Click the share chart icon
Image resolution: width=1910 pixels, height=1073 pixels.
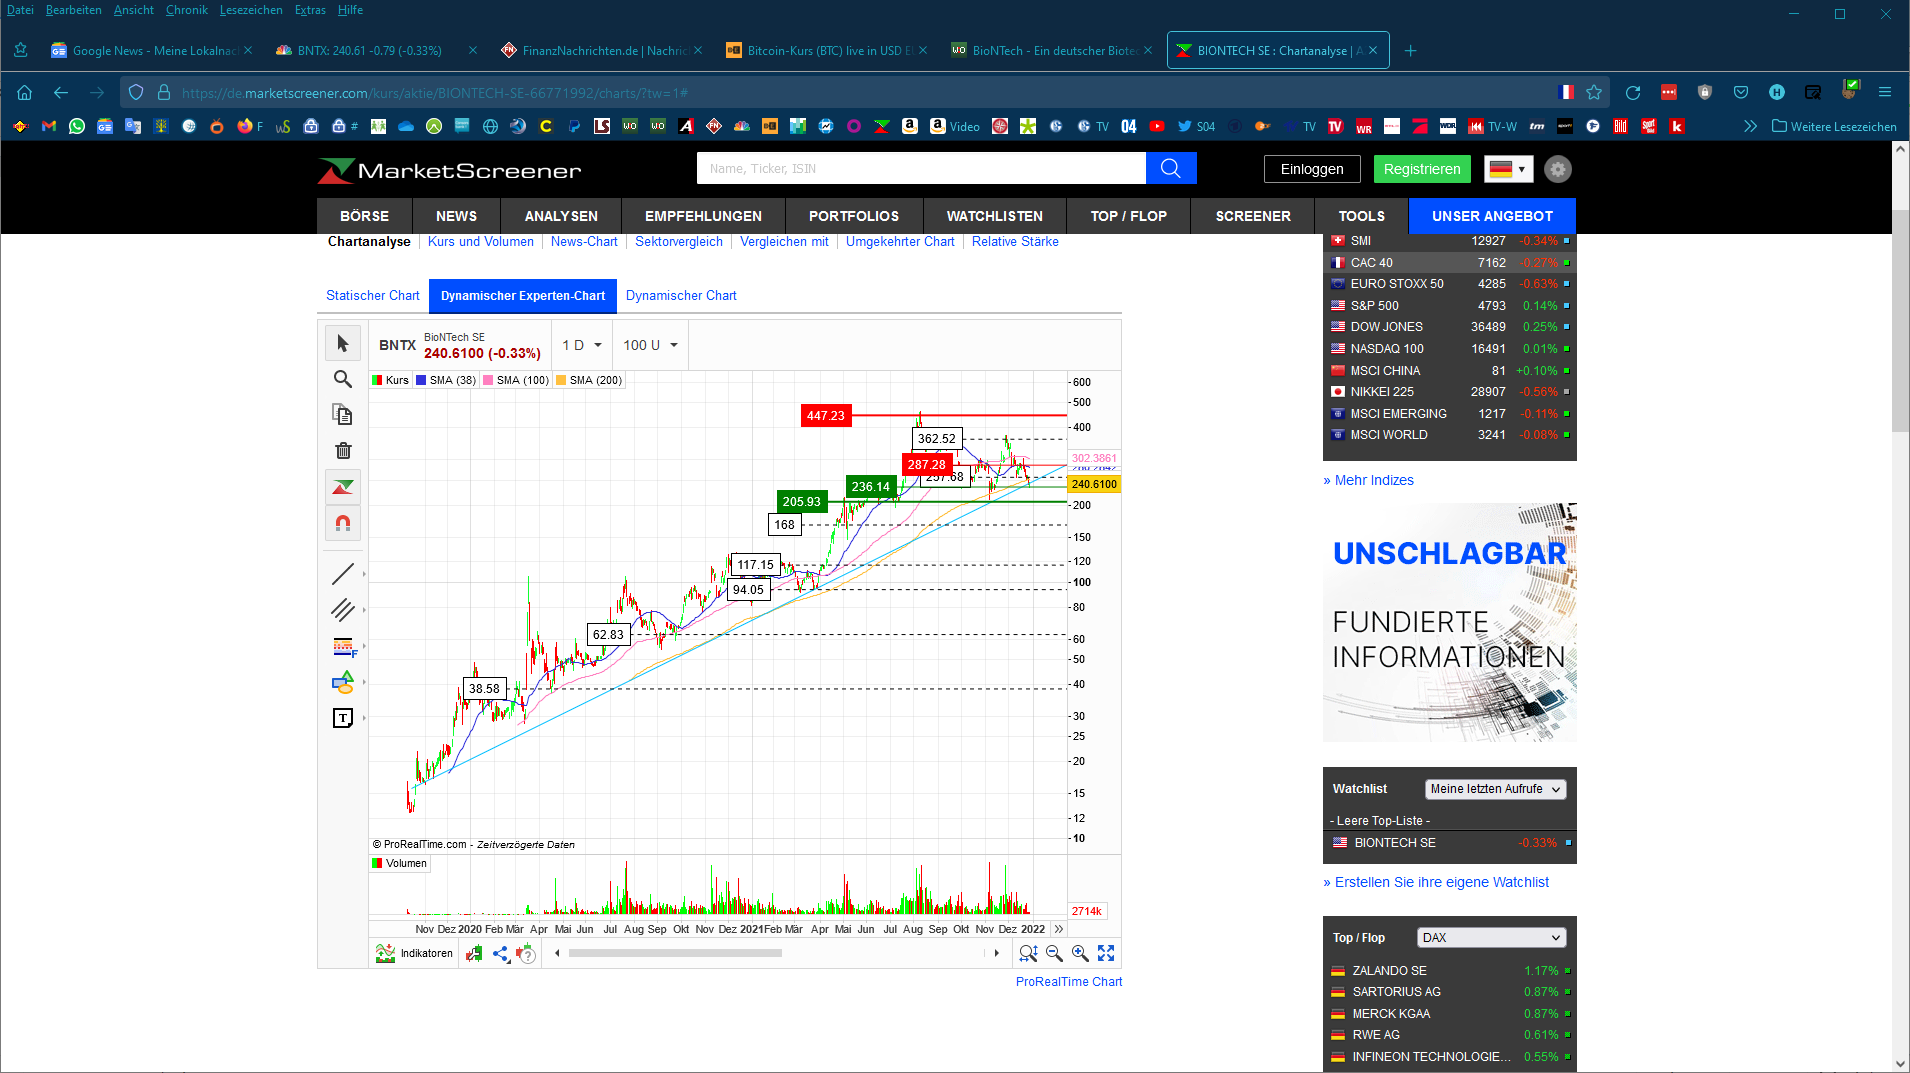pos(500,953)
